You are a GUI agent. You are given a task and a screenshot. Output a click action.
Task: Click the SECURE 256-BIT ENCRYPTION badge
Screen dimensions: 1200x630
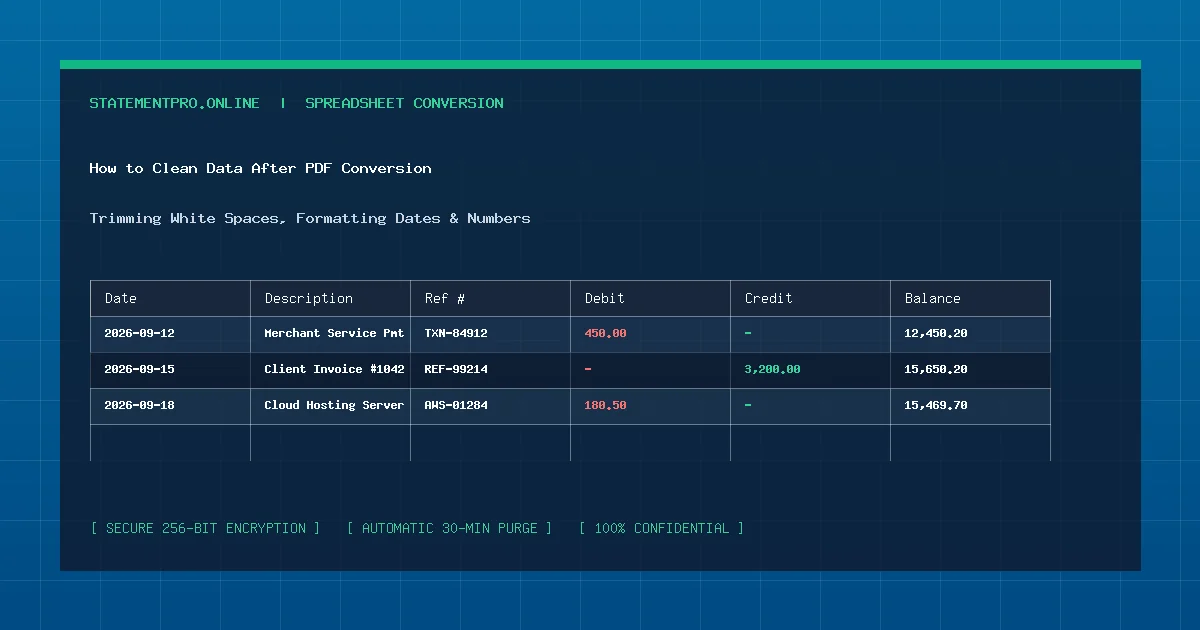[205, 528]
